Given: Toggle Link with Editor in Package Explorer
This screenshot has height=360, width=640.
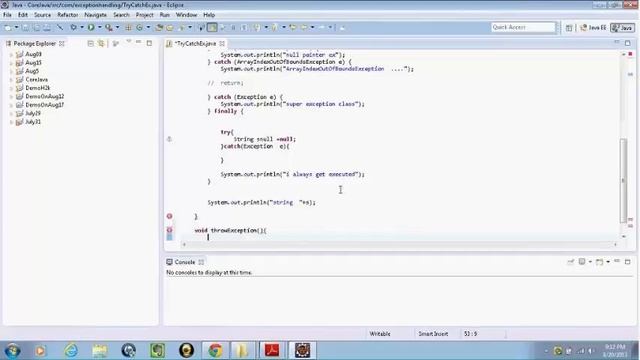Looking at the screenshot, I should pyautogui.click(x=101, y=43).
